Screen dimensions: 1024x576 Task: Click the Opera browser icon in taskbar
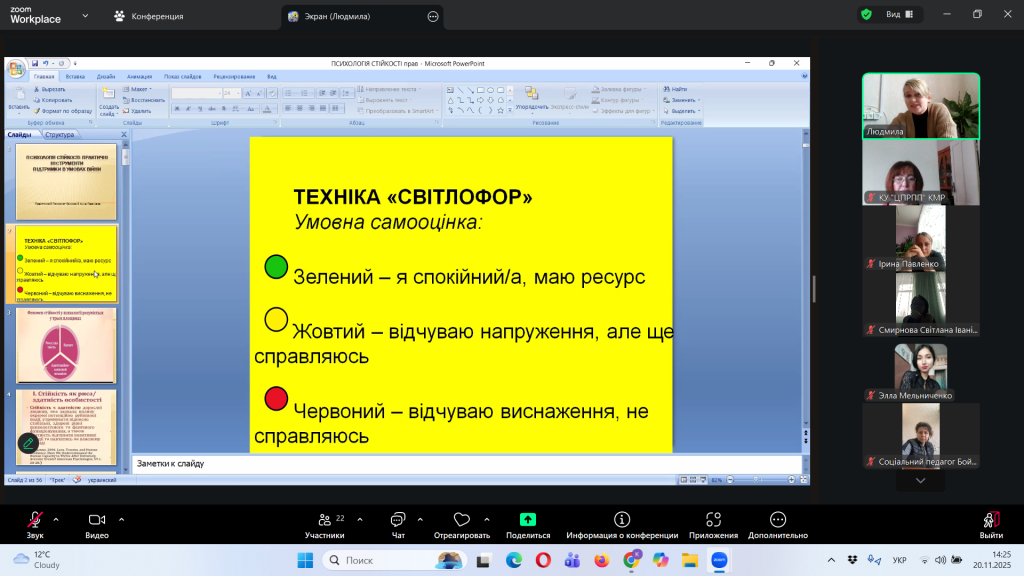click(543, 560)
